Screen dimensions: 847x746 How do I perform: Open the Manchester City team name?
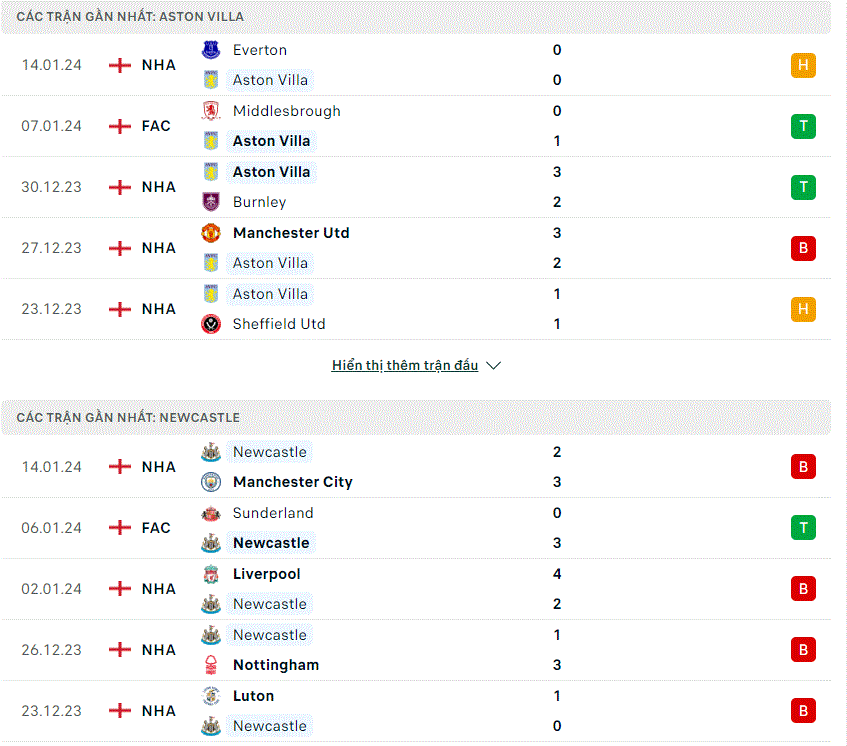(x=293, y=481)
